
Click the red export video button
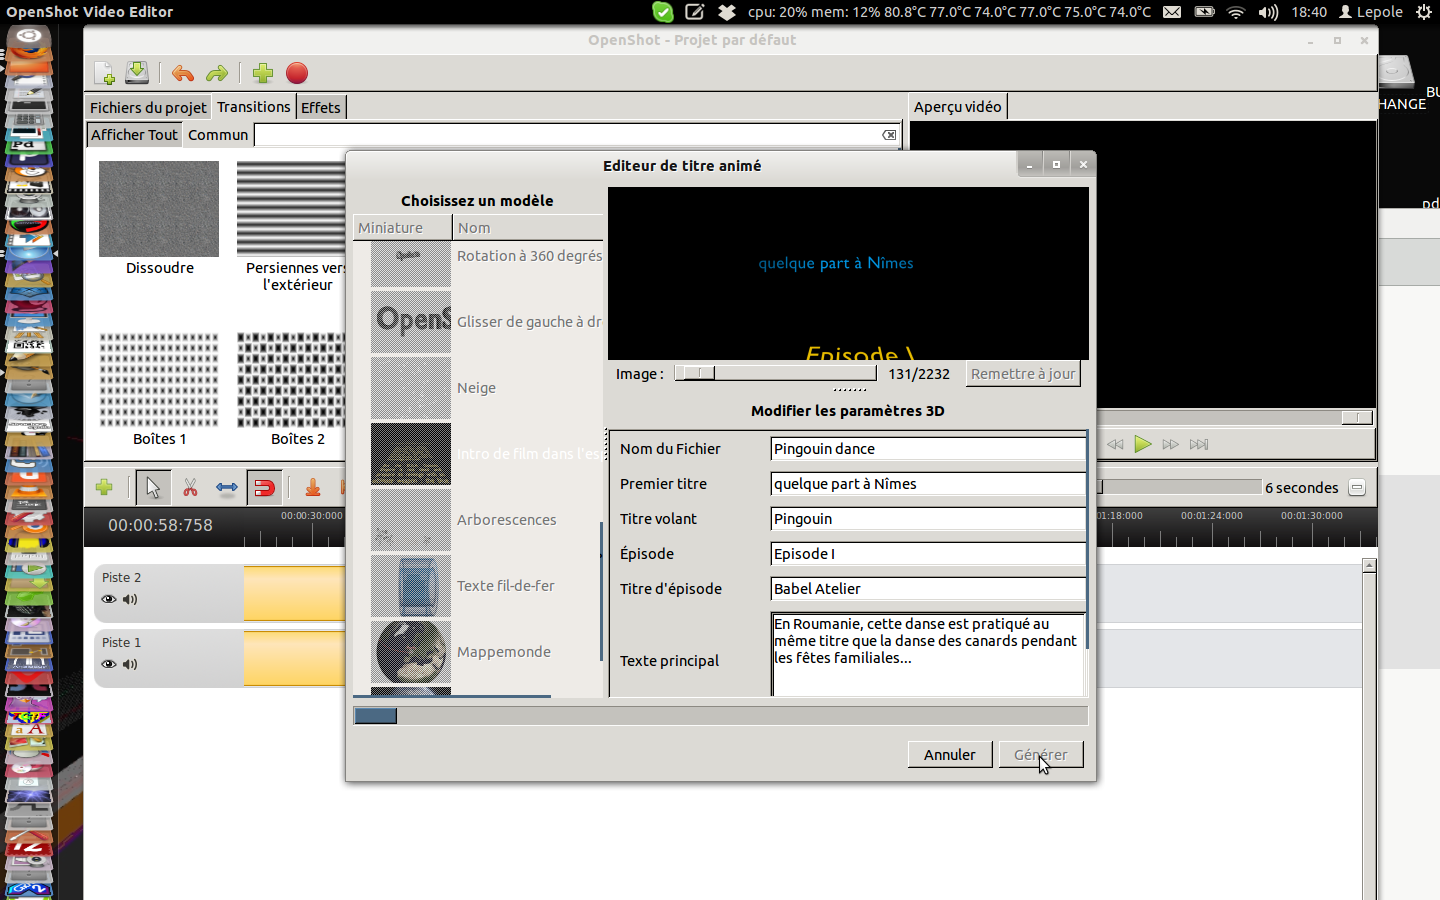(x=297, y=73)
